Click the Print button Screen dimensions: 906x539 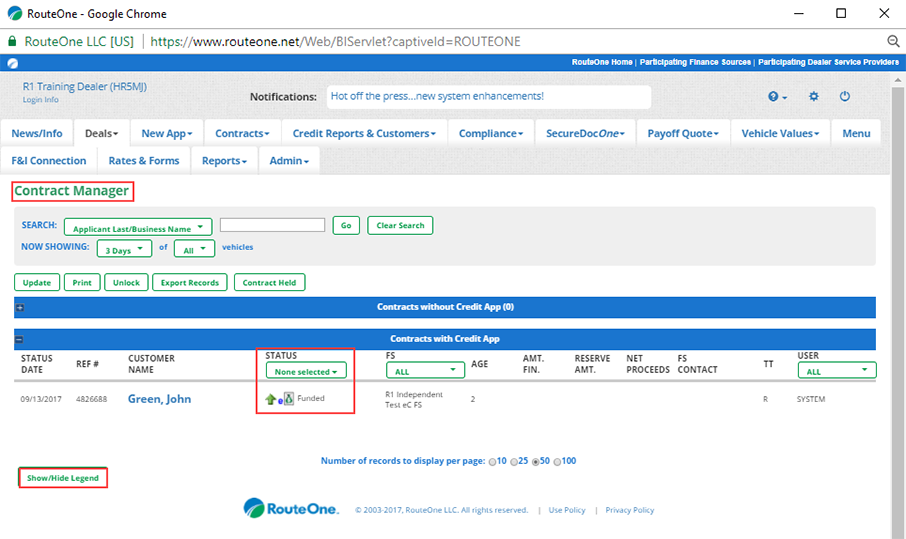(x=82, y=282)
